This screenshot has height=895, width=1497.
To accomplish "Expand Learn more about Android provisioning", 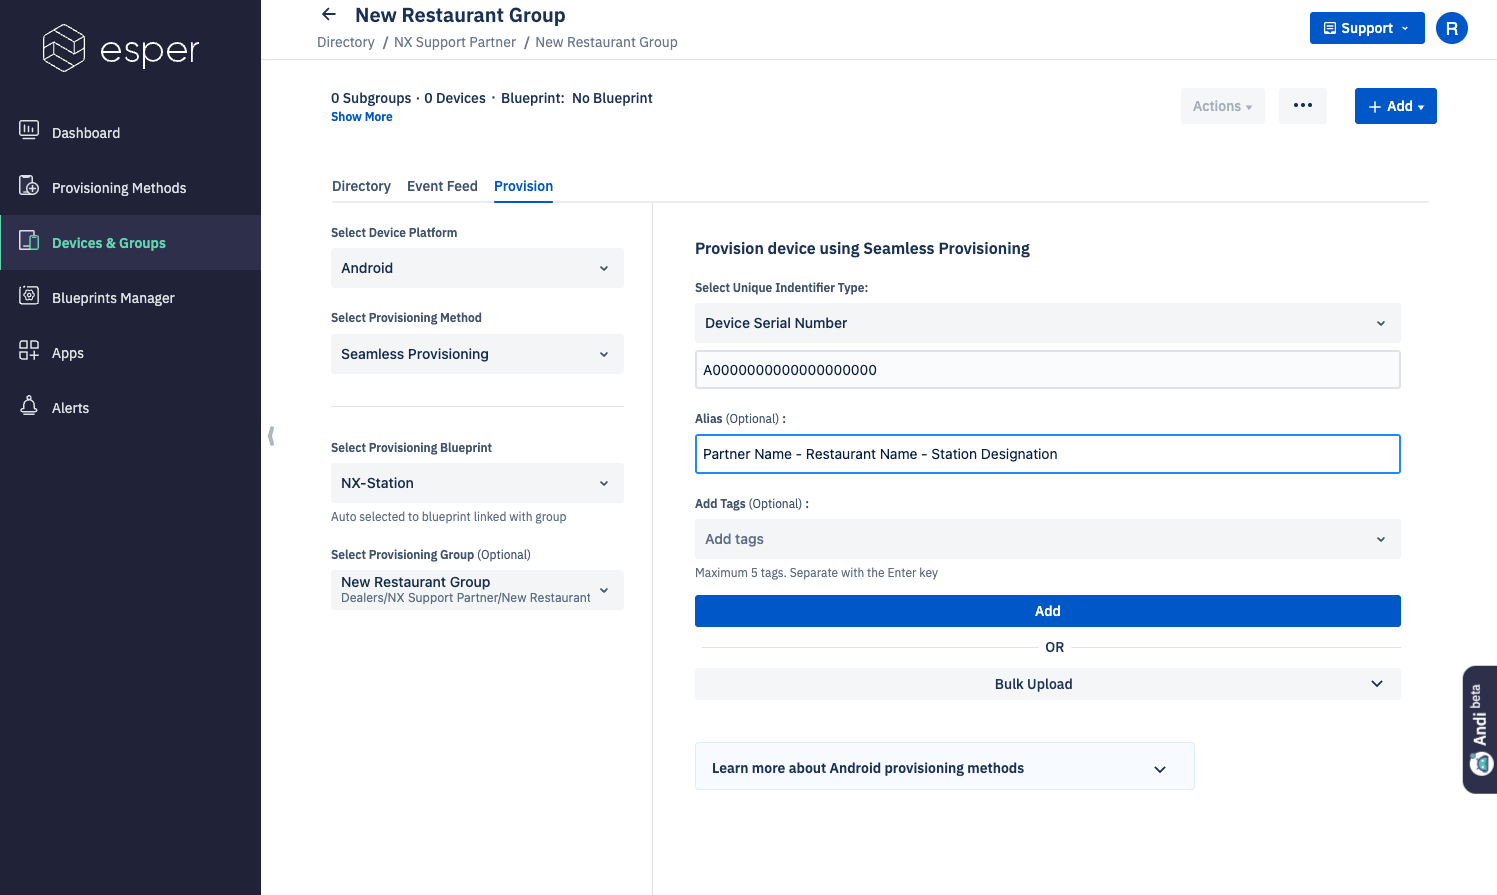I will click(944, 768).
